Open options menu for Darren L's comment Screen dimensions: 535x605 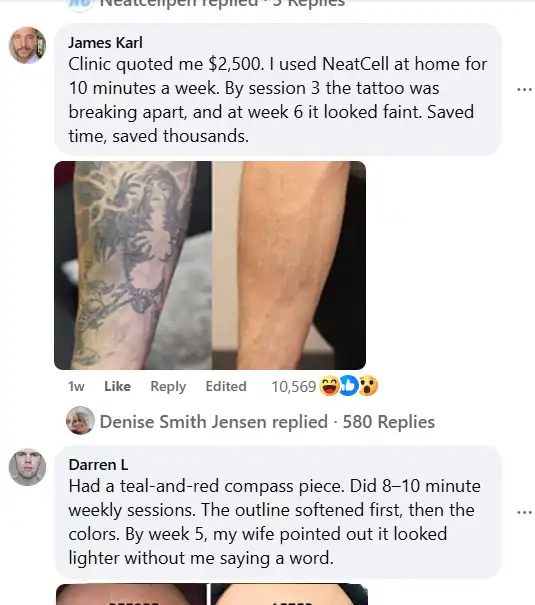[524, 512]
